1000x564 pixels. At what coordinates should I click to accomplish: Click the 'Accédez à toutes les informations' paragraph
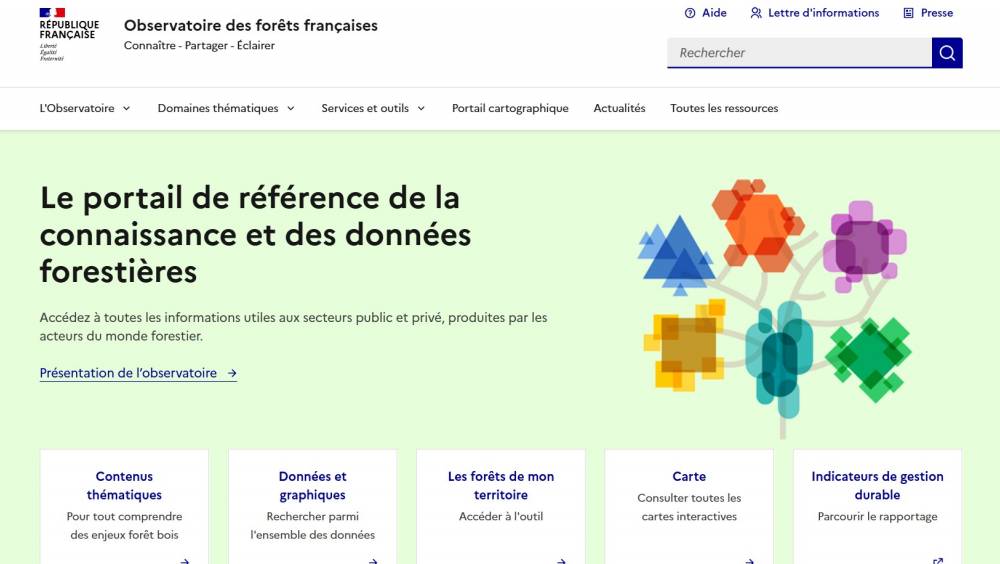293,327
